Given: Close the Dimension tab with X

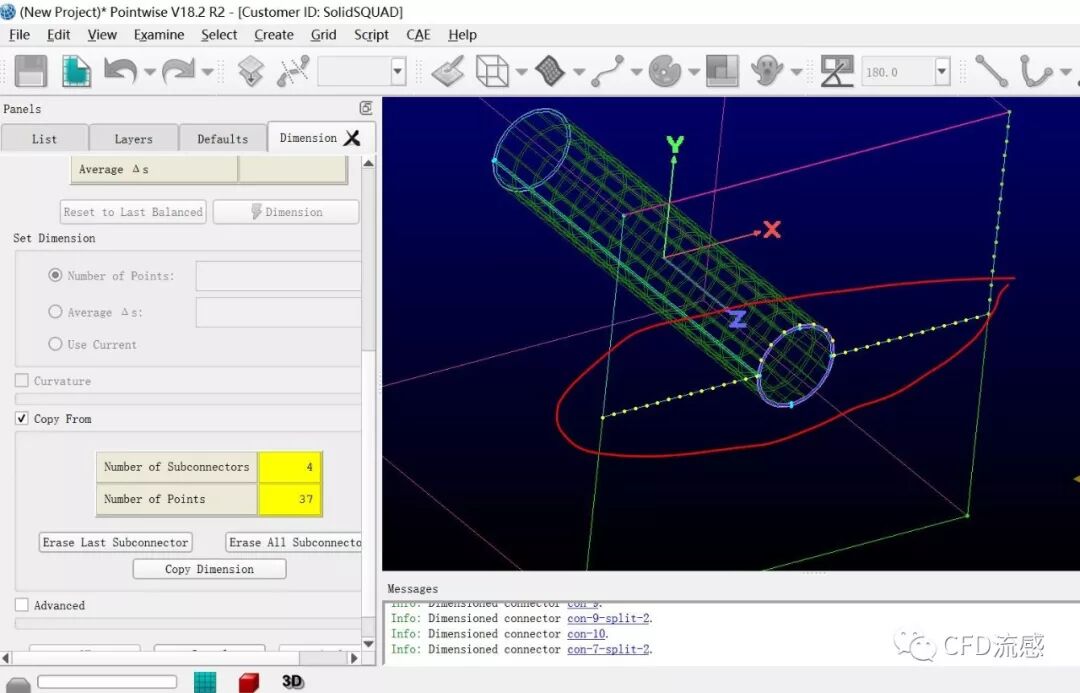Looking at the screenshot, I should [352, 138].
